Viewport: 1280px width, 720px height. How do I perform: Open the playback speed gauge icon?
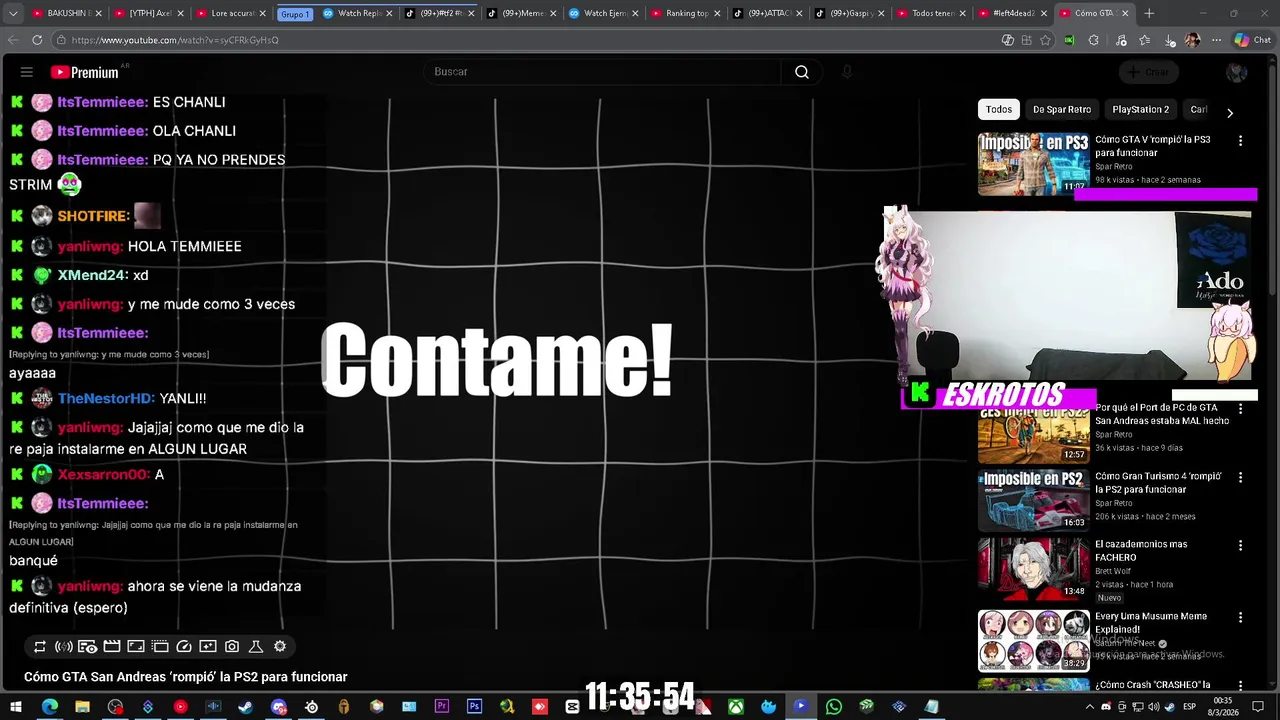click(x=184, y=647)
